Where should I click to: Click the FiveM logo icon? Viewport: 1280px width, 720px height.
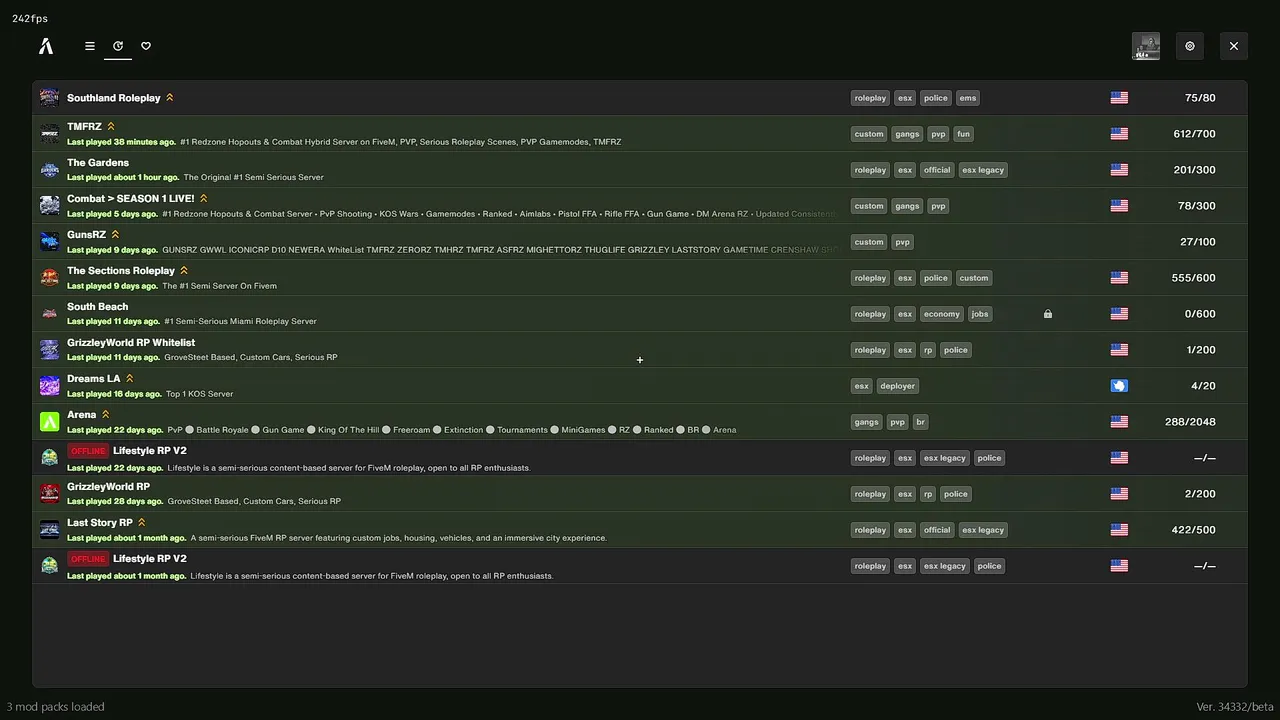[46, 46]
